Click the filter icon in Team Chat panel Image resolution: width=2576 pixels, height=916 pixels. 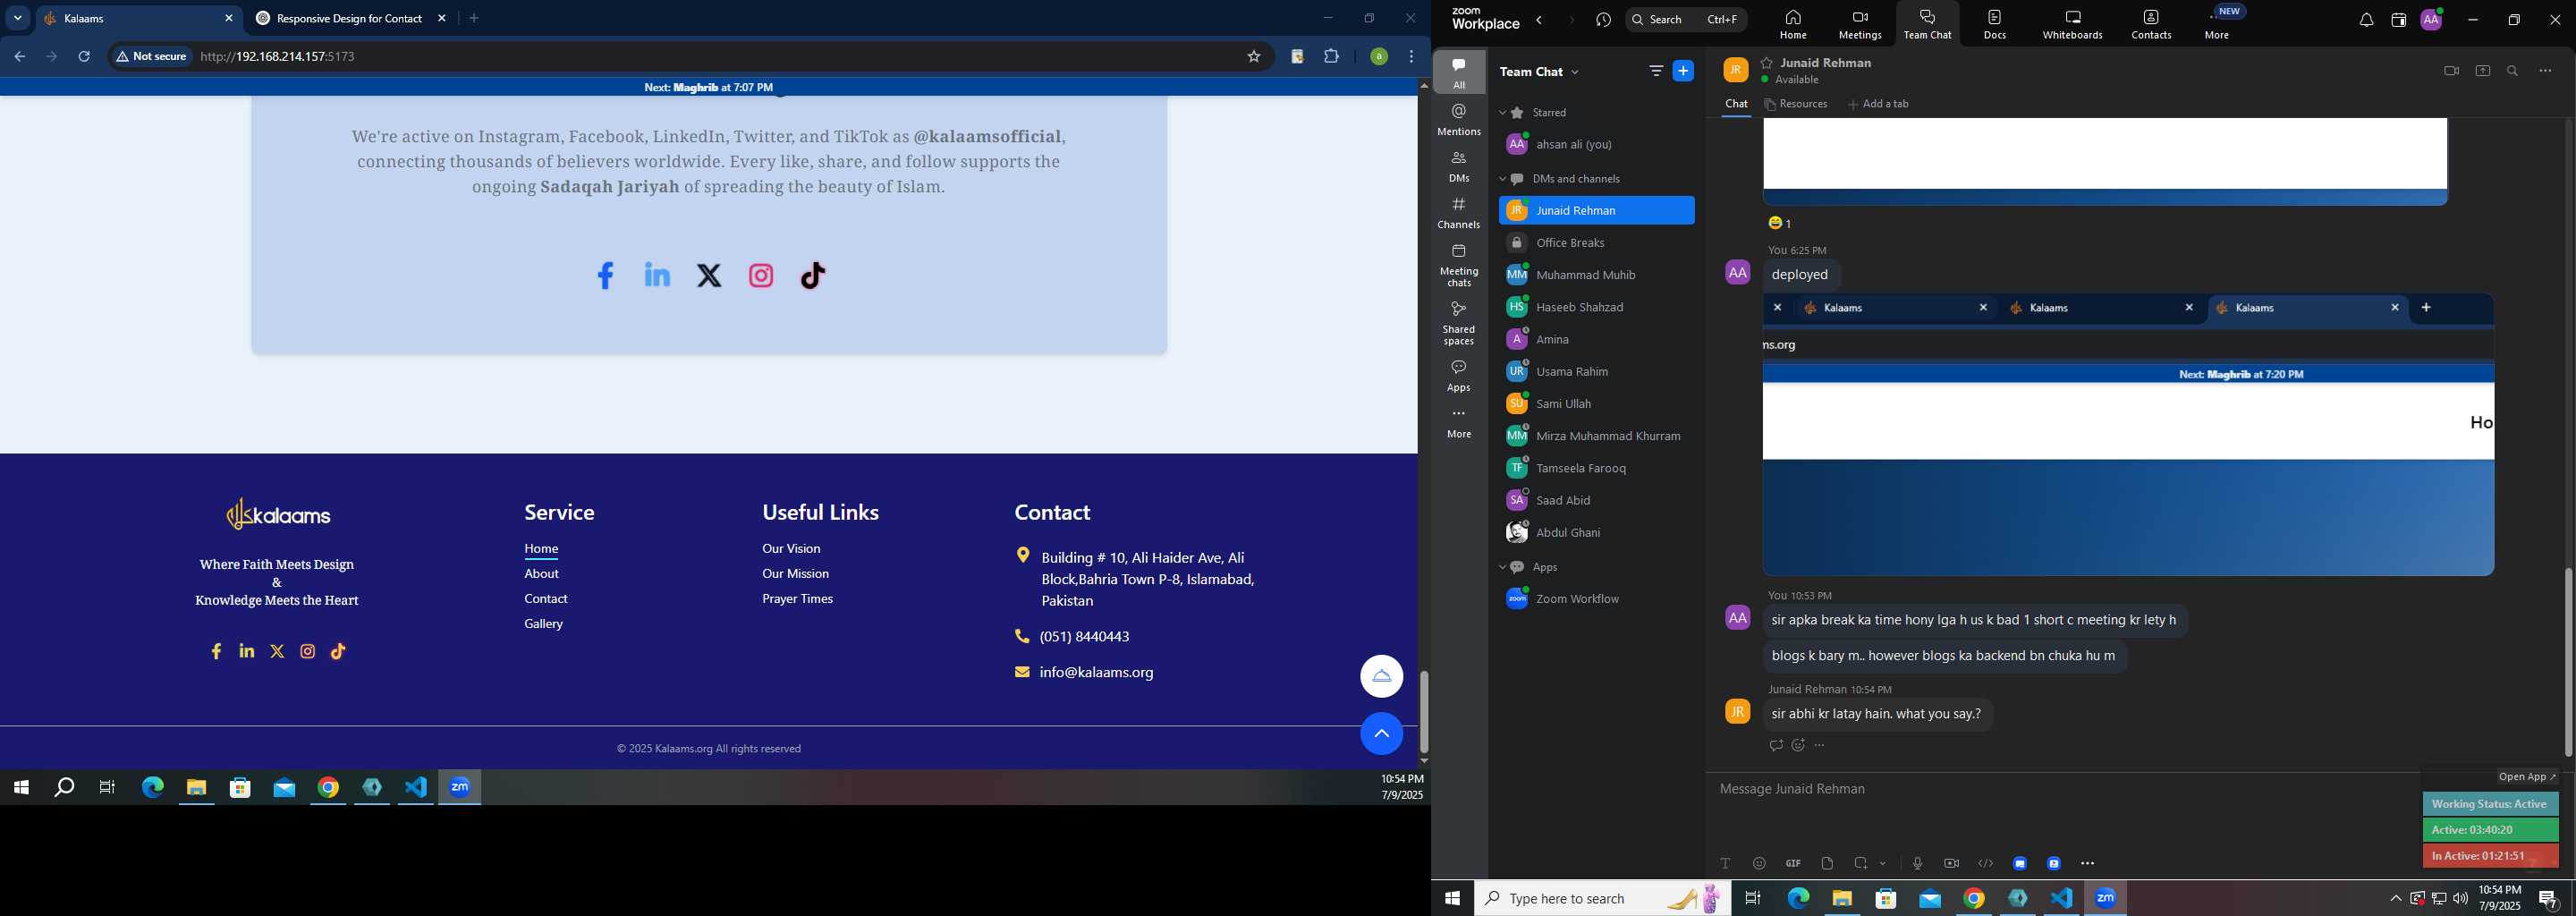pyautogui.click(x=1656, y=71)
